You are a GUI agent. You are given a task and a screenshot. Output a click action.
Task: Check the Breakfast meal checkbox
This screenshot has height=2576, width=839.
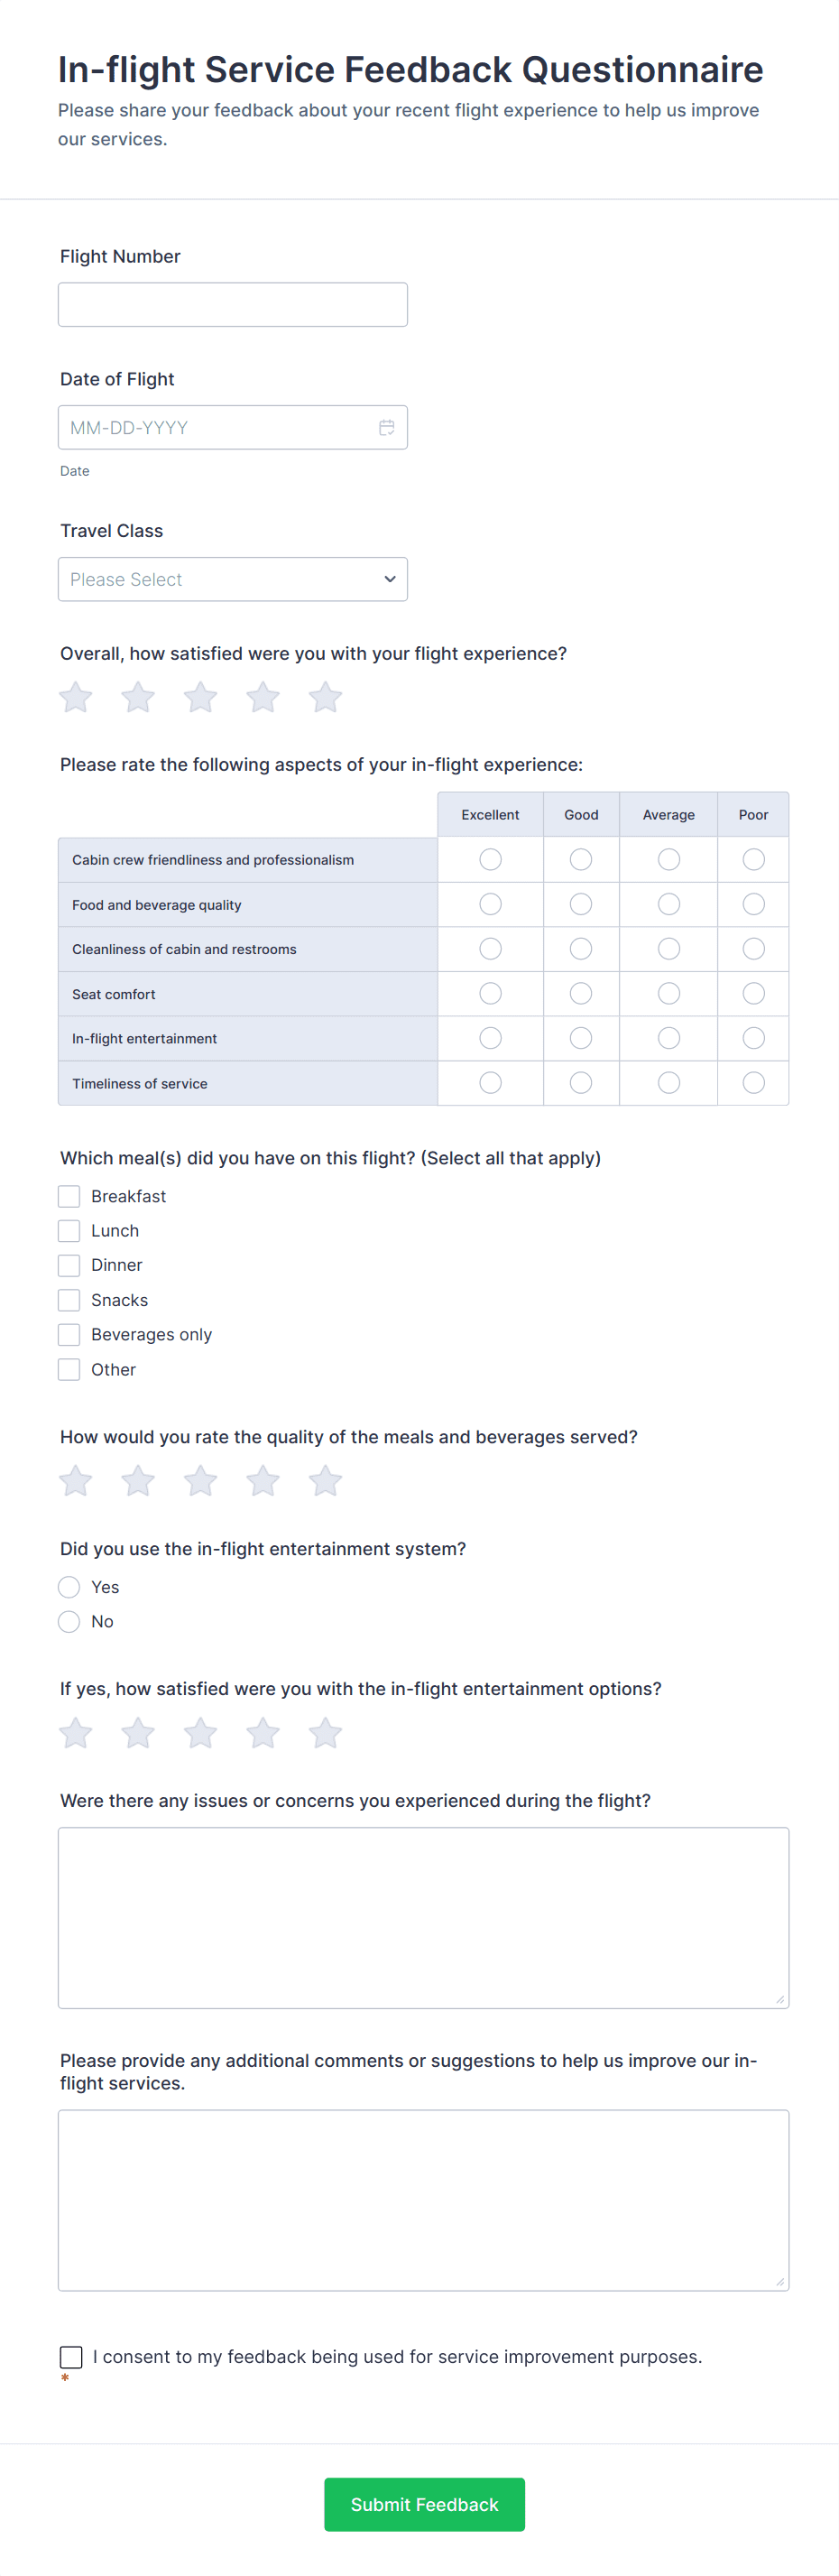pyautogui.click(x=69, y=1196)
